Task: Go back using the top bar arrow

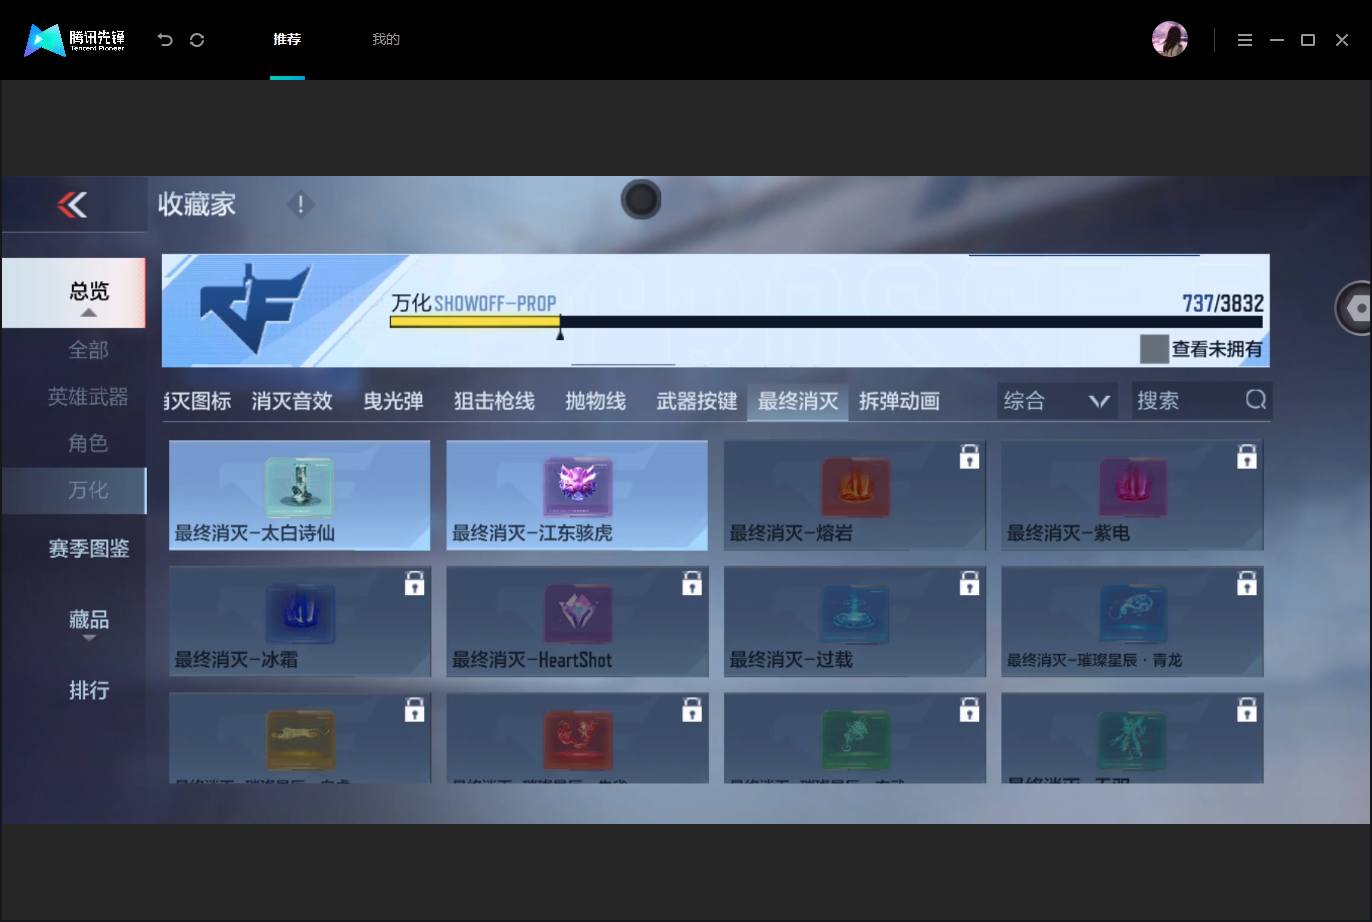Action: tap(165, 40)
